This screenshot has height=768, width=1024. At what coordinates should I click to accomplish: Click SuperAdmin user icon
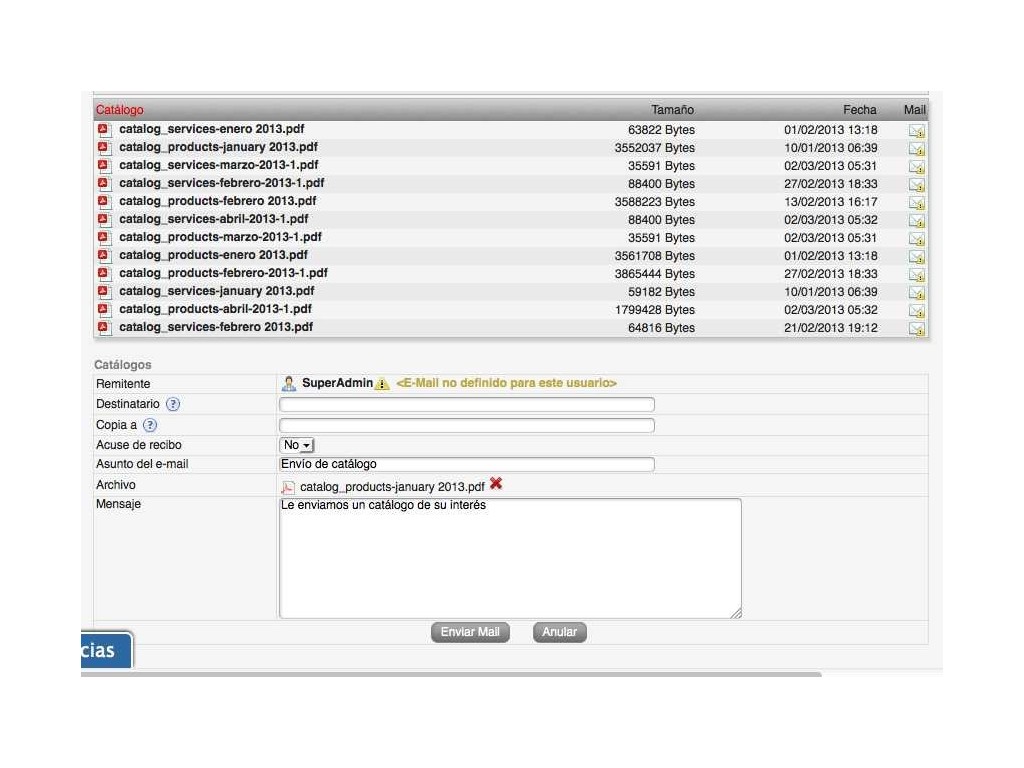289,383
